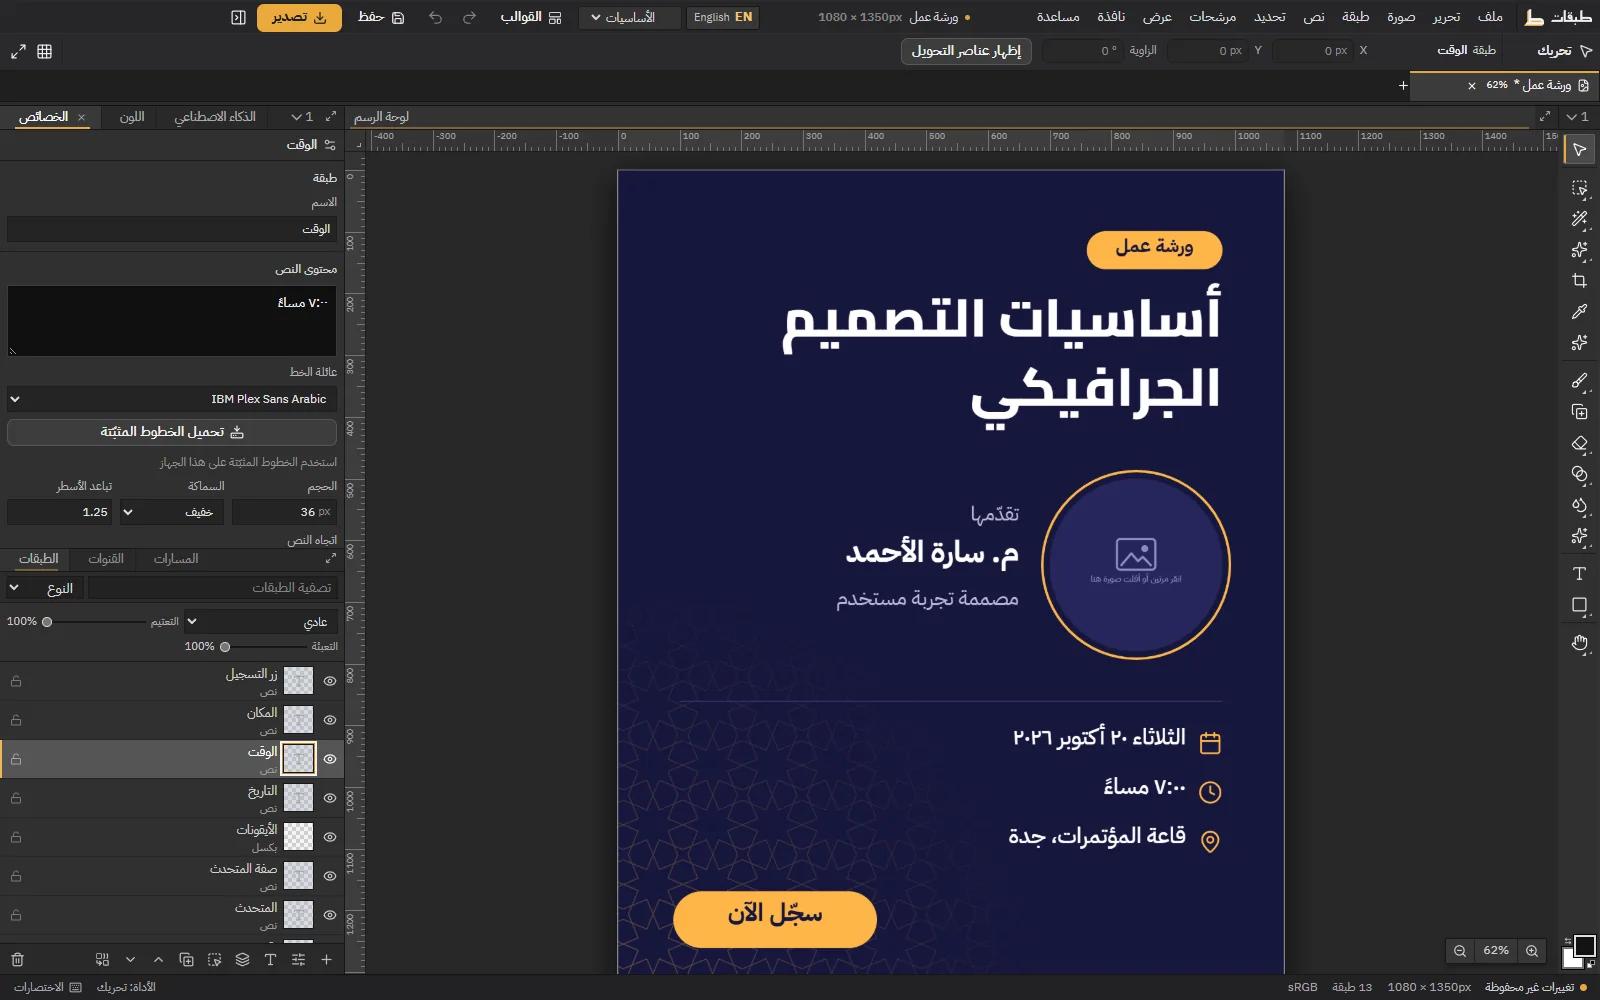Select the Eyedropper tool
This screenshot has height=1000, width=1600.
coord(1579,312)
